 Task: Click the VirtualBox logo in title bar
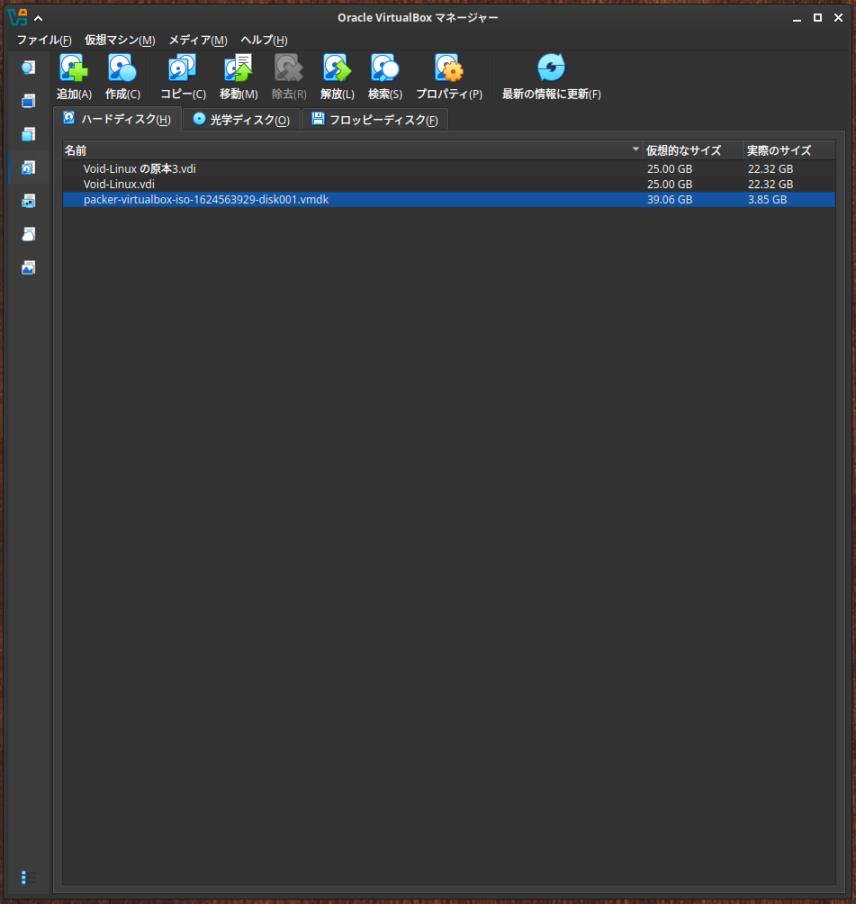18,17
